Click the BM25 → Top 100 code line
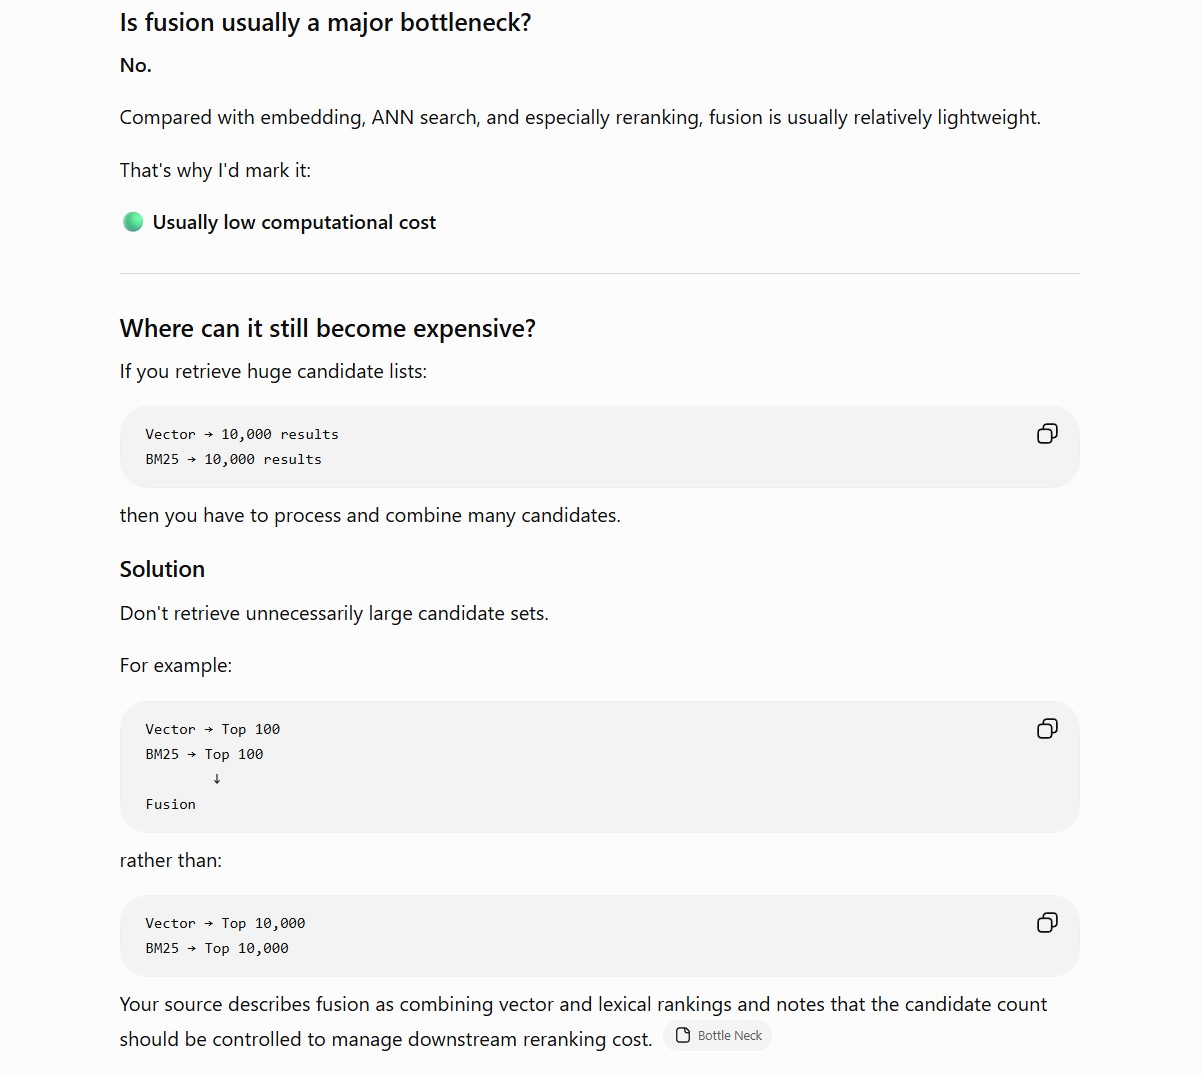1202x1075 pixels. [x=204, y=754]
